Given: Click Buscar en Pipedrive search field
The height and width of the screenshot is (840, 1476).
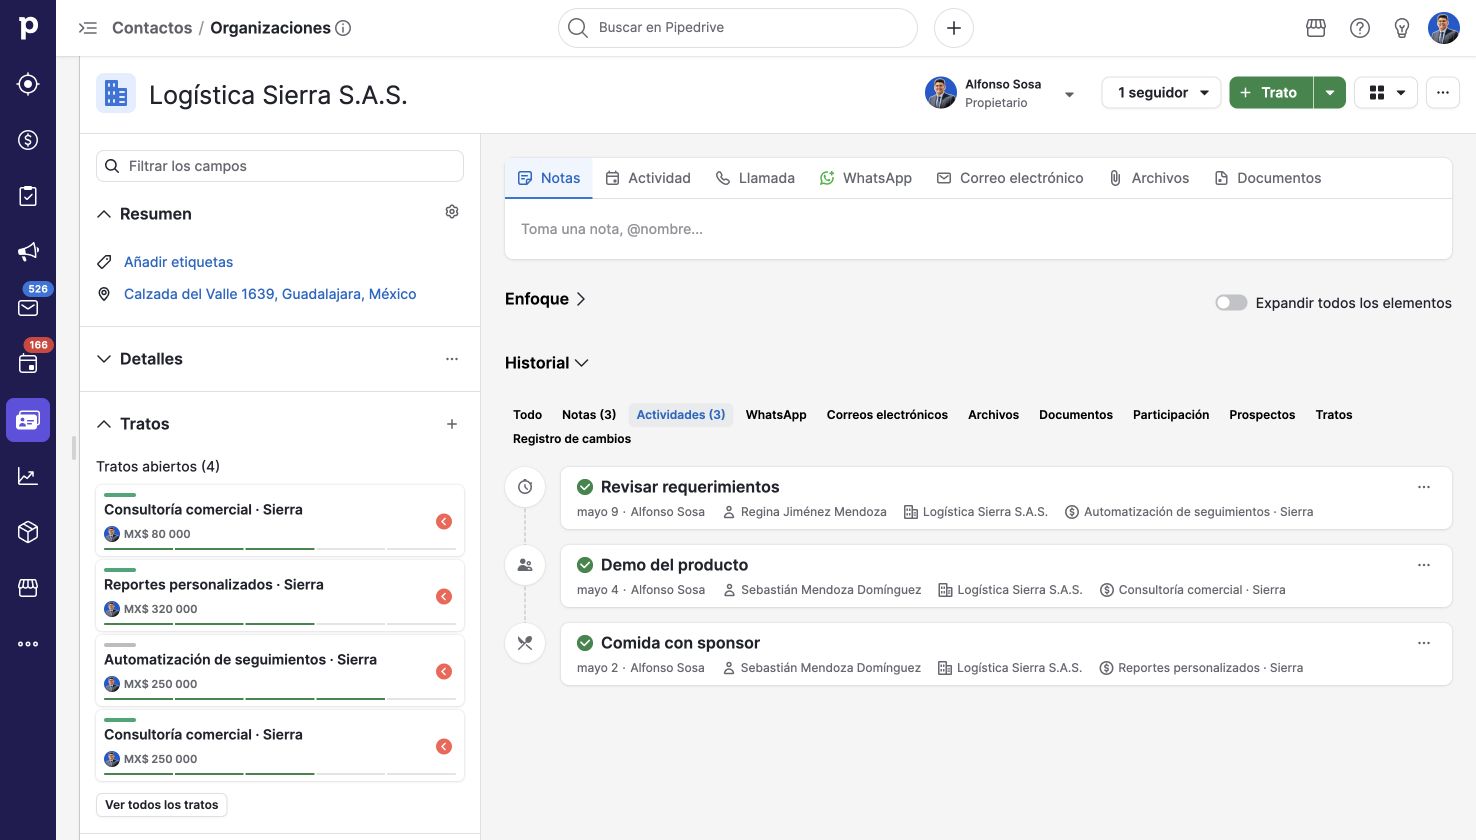Looking at the screenshot, I should pyautogui.click(x=738, y=28).
